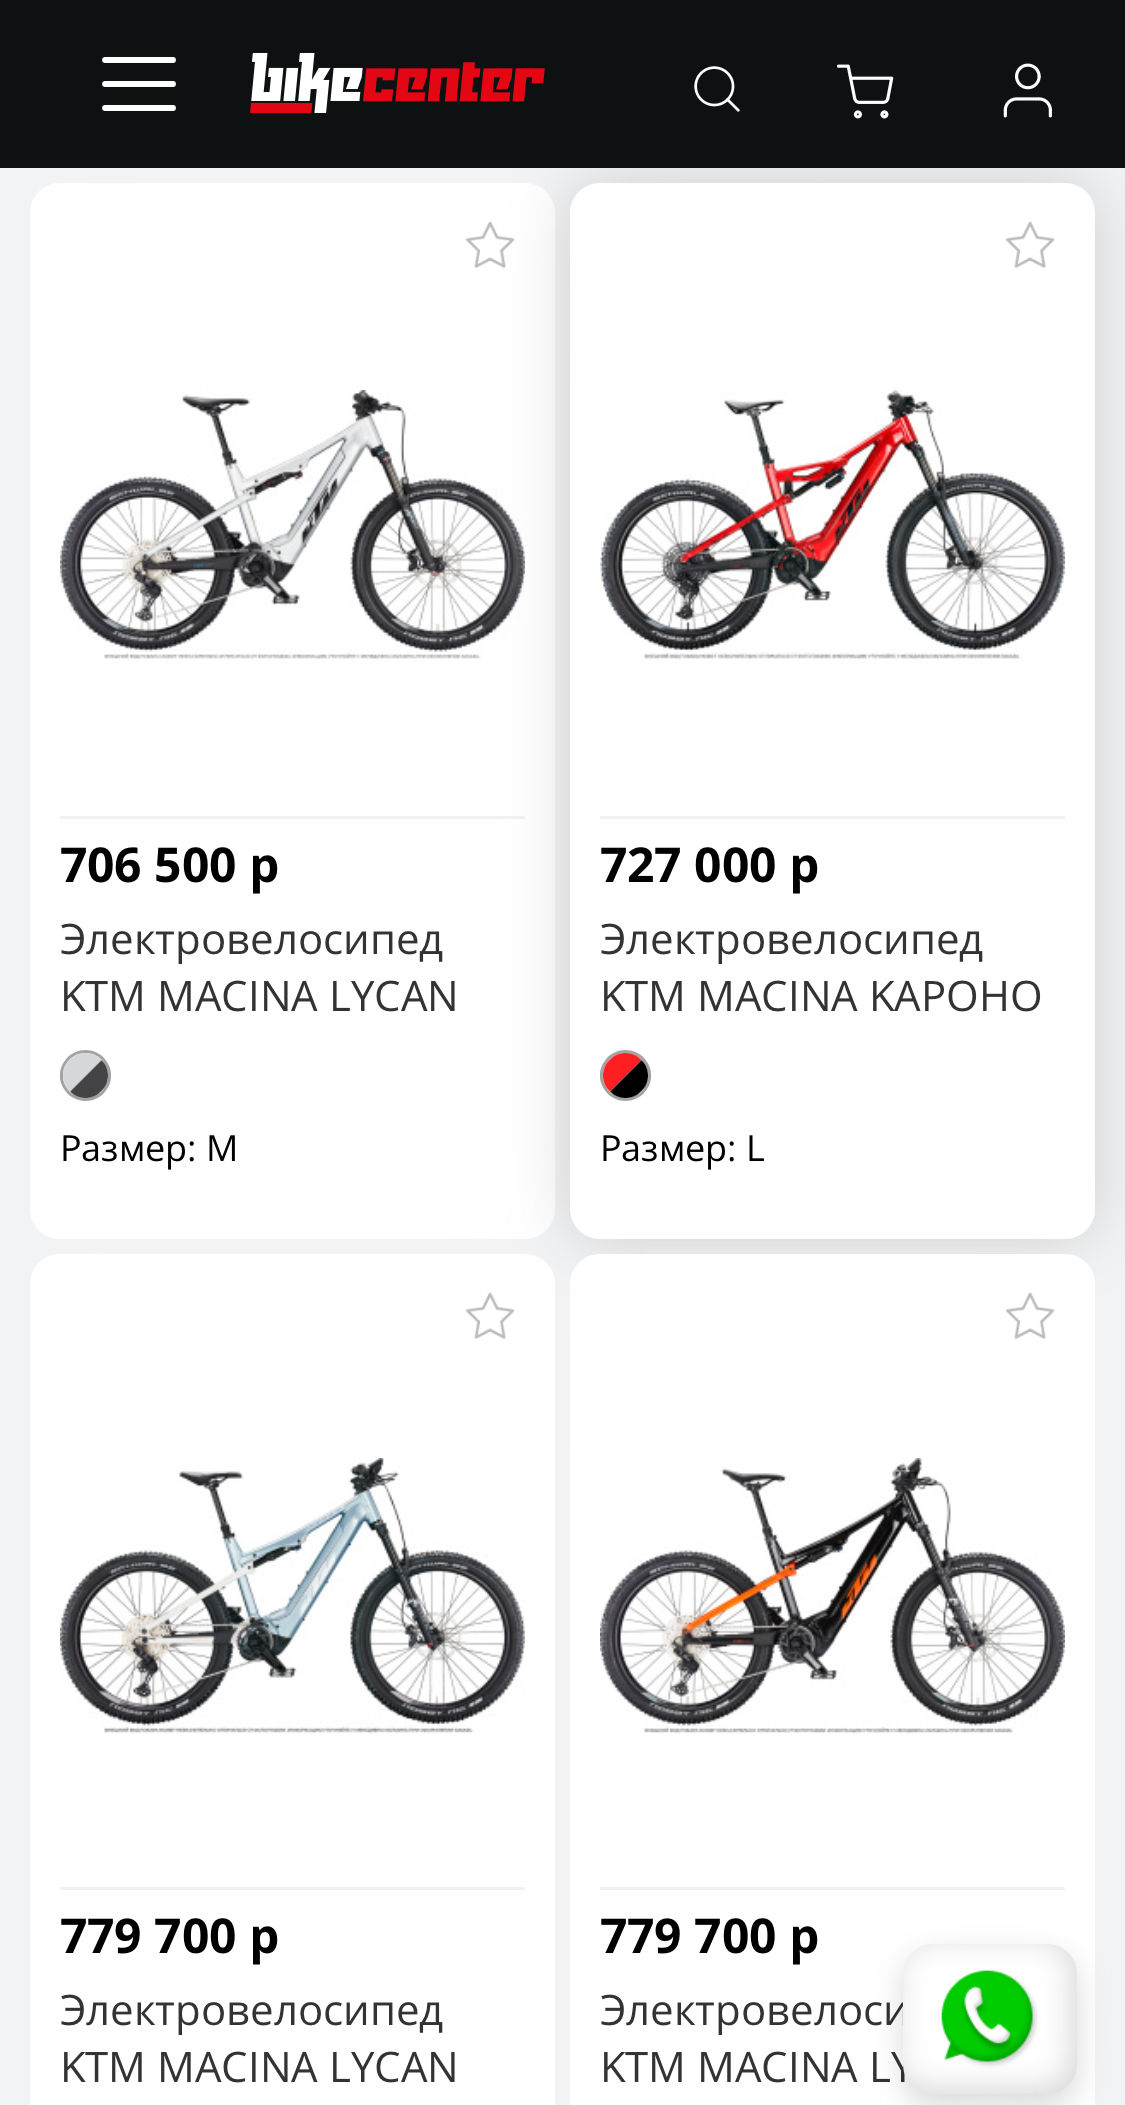The height and width of the screenshot is (2105, 1125).
Task: Open the user account profile
Action: coord(1027,91)
